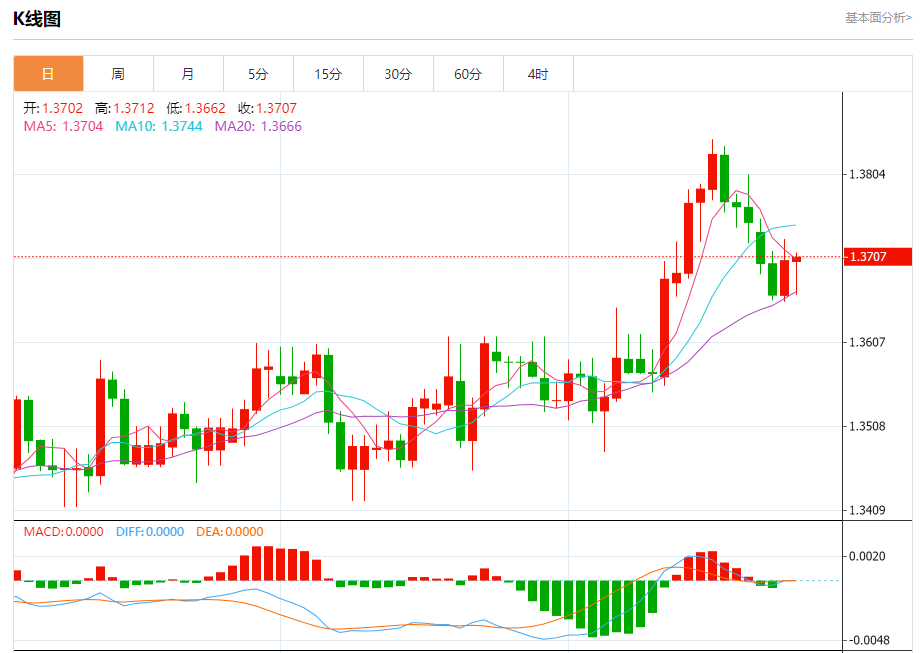Screen dimensions: 922x653
Task: Click the open price 1.3702
Action: click(x=62, y=108)
